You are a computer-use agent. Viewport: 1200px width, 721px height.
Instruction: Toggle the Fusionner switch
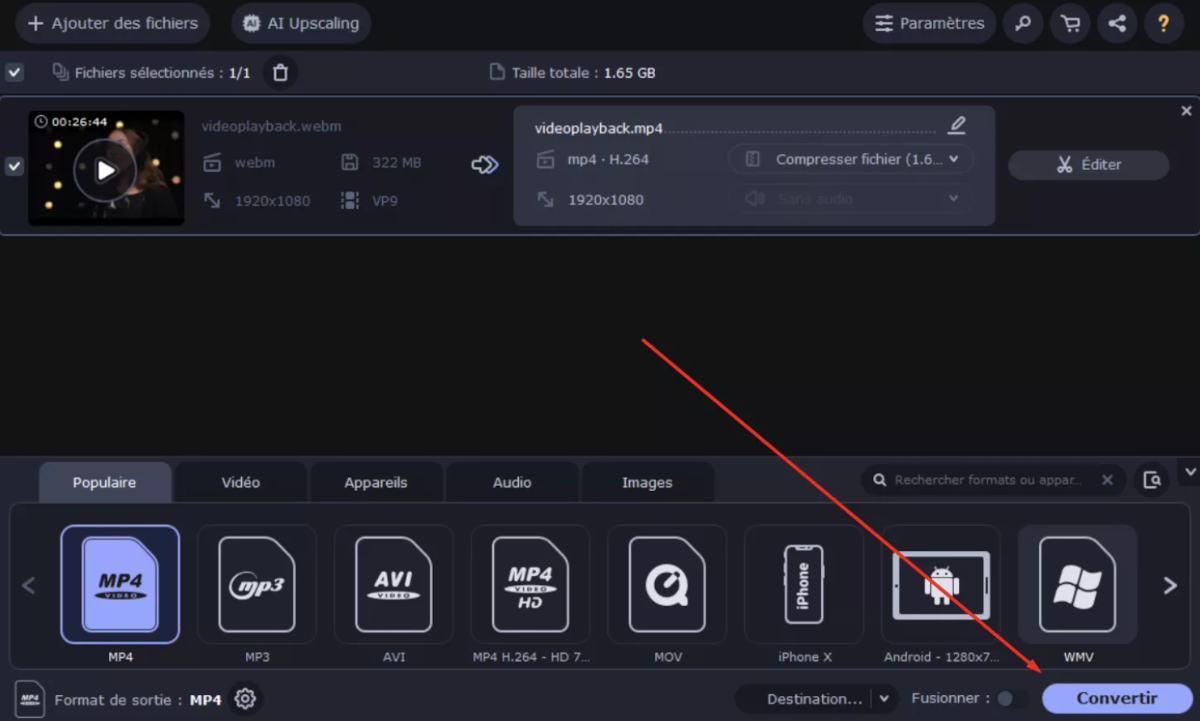pos(1010,699)
